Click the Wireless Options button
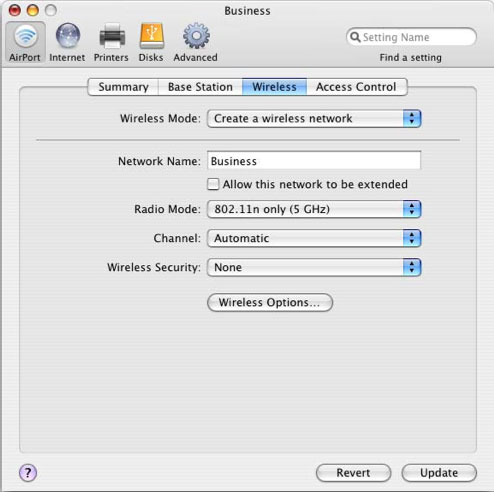 [x=270, y=302]
